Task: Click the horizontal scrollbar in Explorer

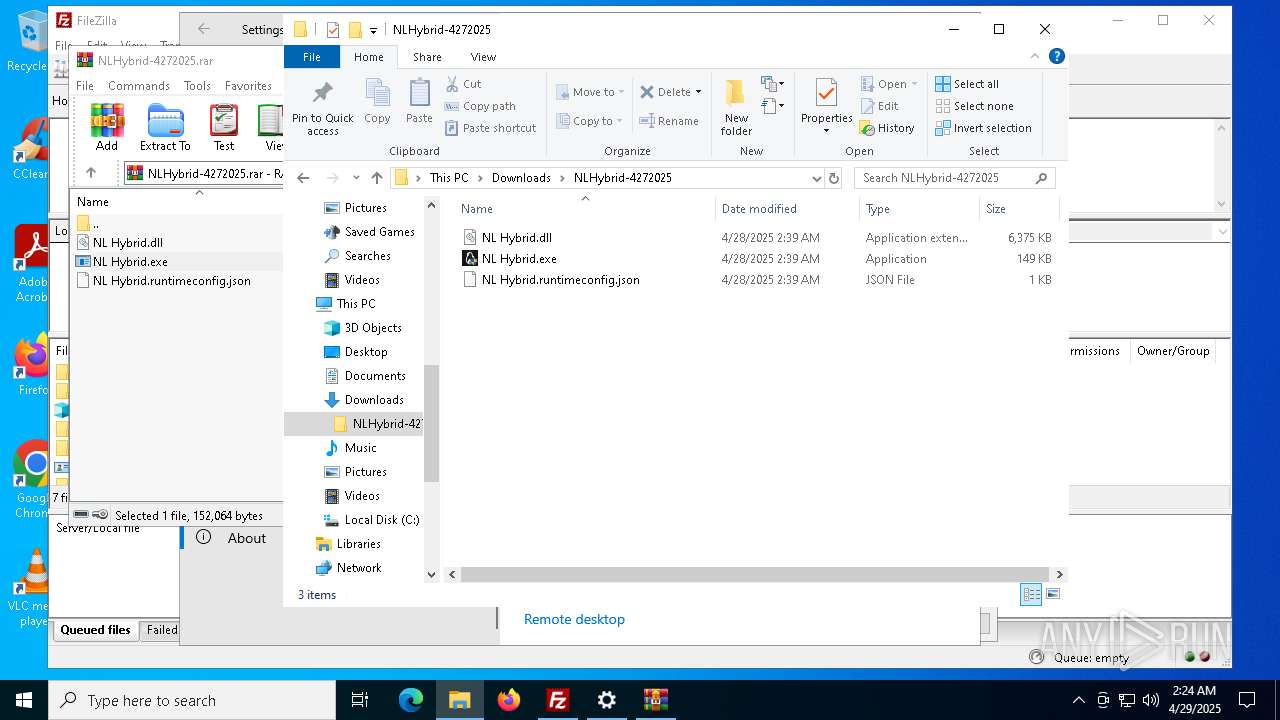Action: click(x=757, y=575)
